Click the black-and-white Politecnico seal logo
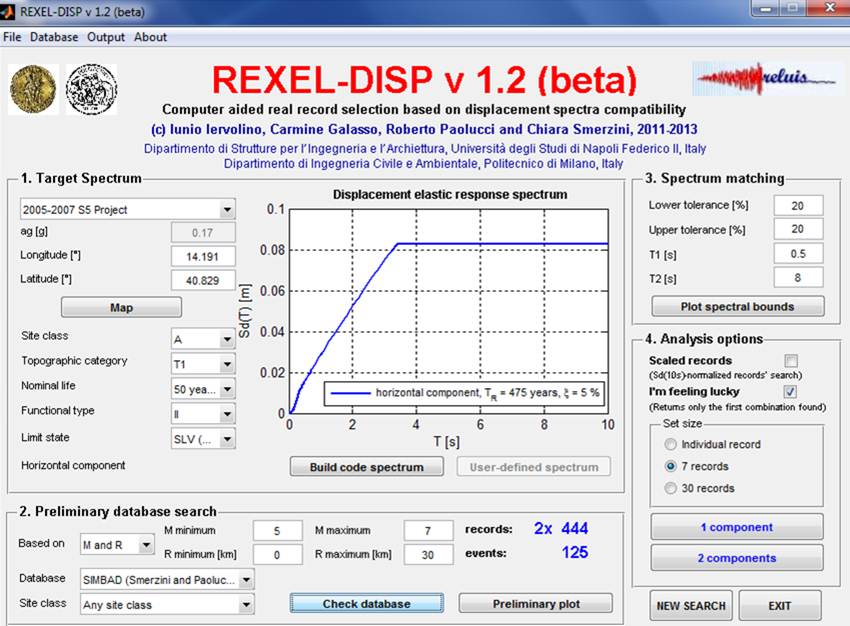Screen dimensions: 850x626 click(92, 89)
